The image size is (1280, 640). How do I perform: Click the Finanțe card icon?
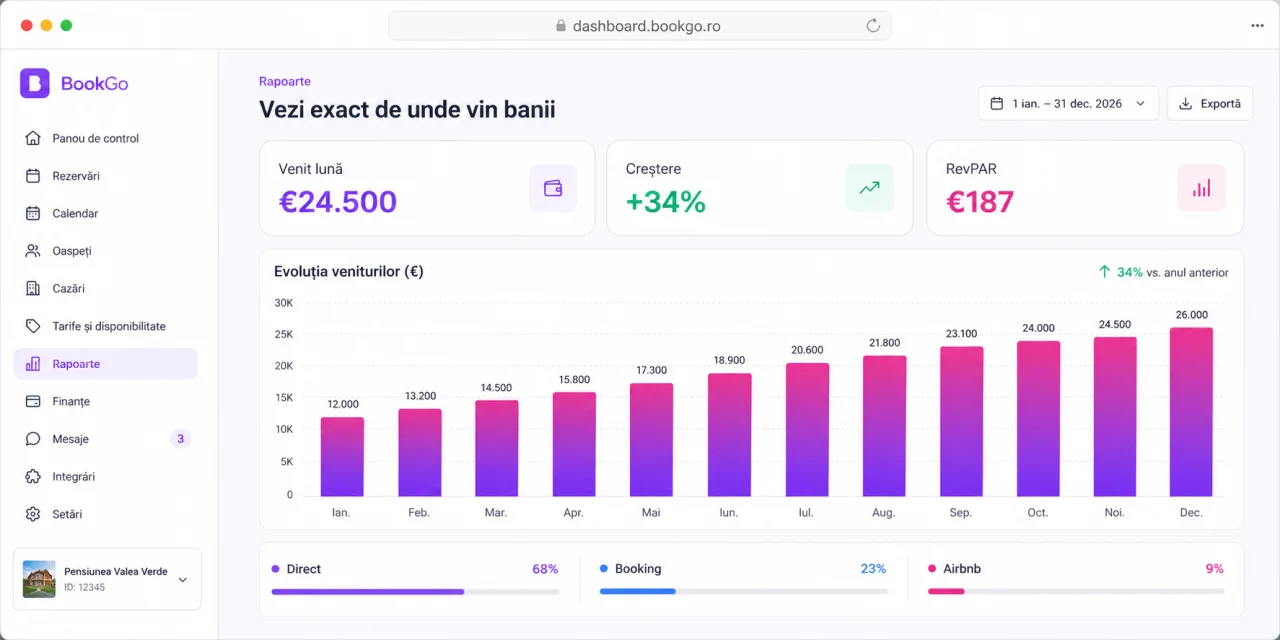pos(33,401)
